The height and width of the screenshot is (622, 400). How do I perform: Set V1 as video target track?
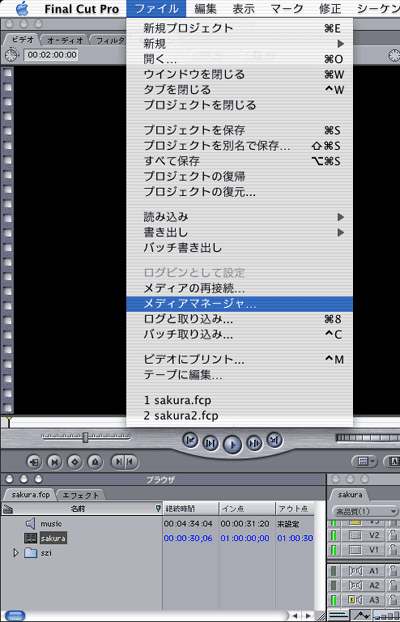[355, 550]
